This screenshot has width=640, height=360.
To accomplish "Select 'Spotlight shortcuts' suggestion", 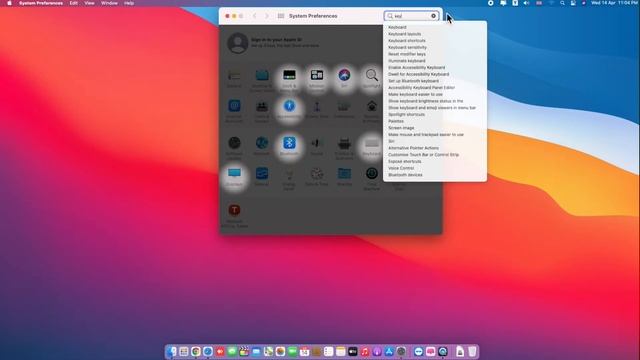I will click(406, 114).
